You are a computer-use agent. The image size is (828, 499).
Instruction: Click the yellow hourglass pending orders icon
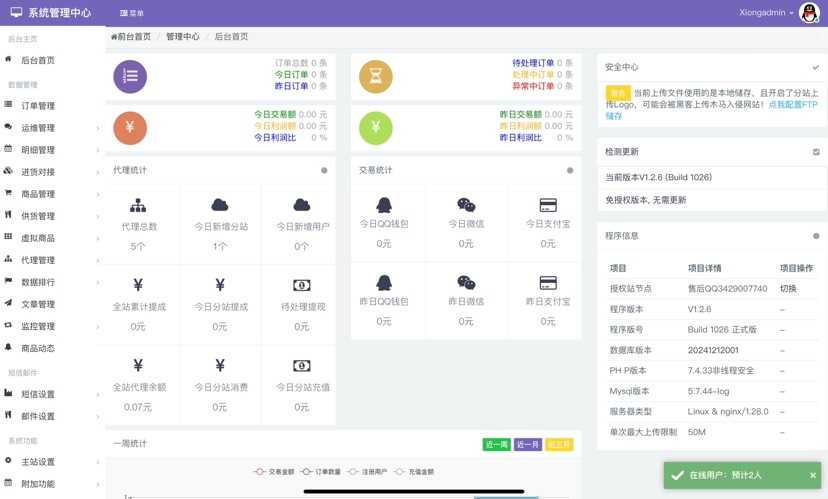click(376, 76)
